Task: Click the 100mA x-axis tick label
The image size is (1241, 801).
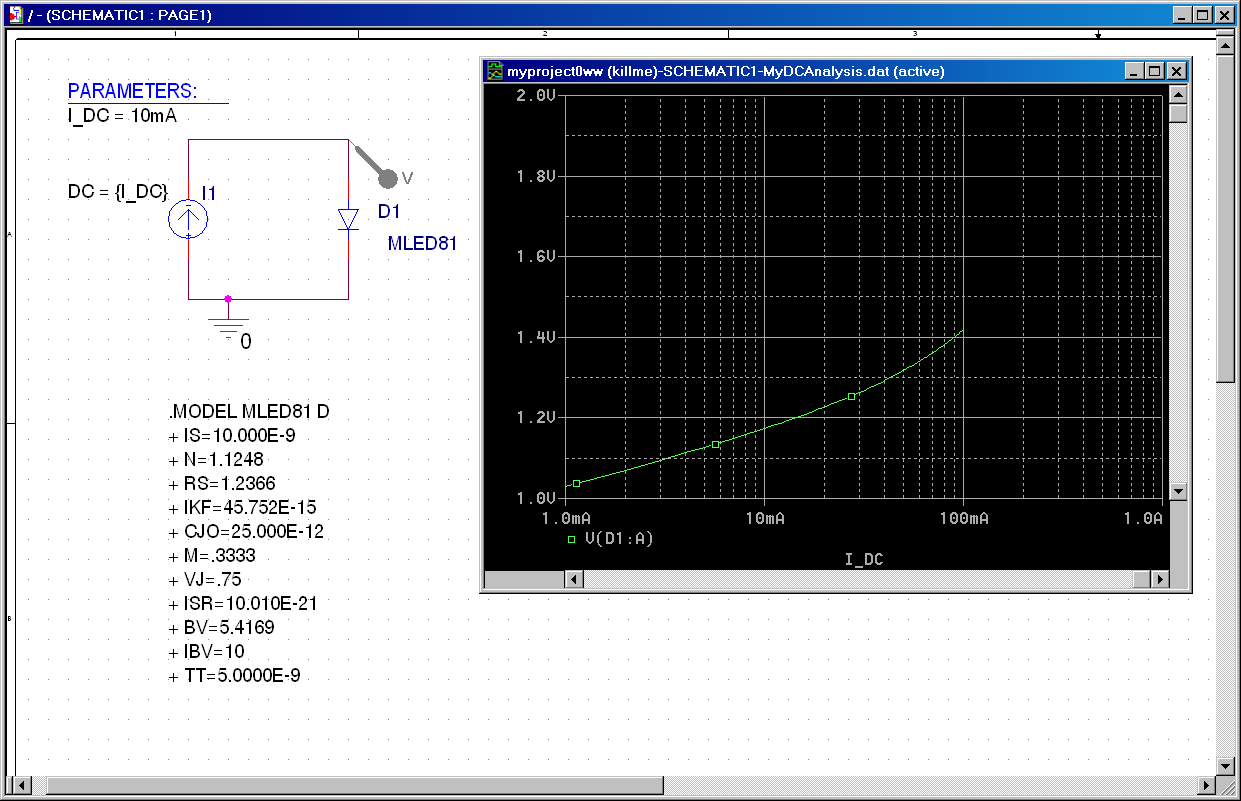Action: [963, 518]
